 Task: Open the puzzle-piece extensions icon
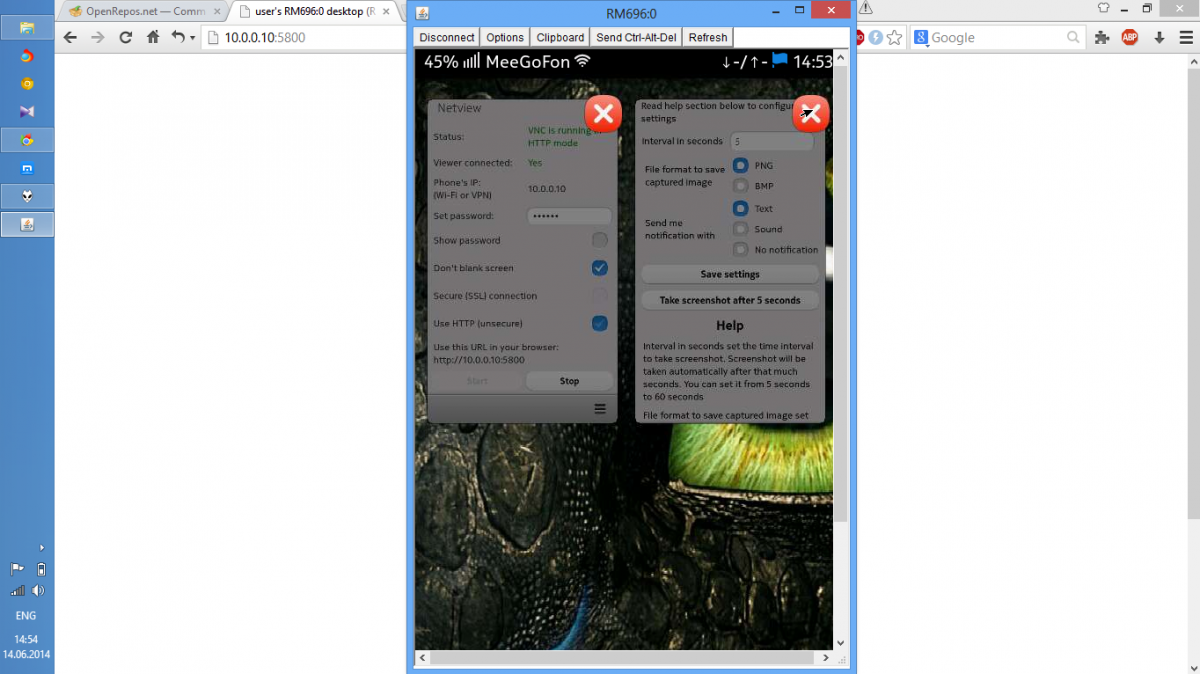click(x=1102, y=38)
